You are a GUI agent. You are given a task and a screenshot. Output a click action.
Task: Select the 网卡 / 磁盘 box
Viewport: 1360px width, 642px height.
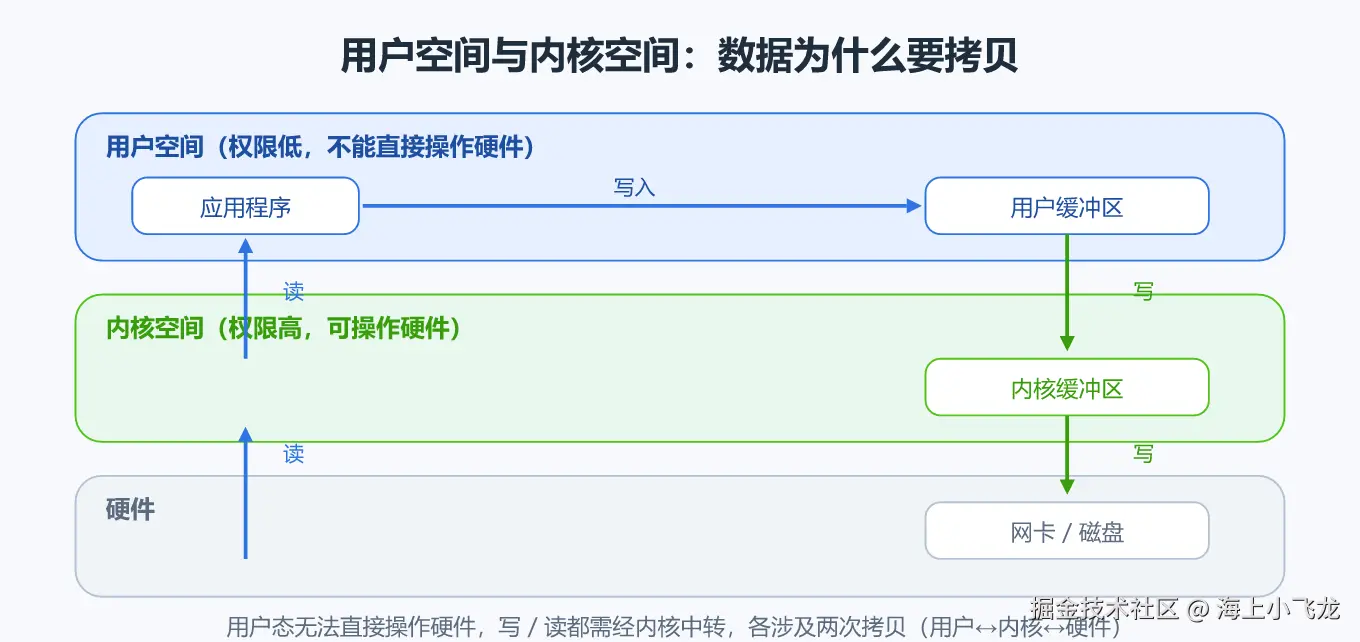[x=1067, y=531]
